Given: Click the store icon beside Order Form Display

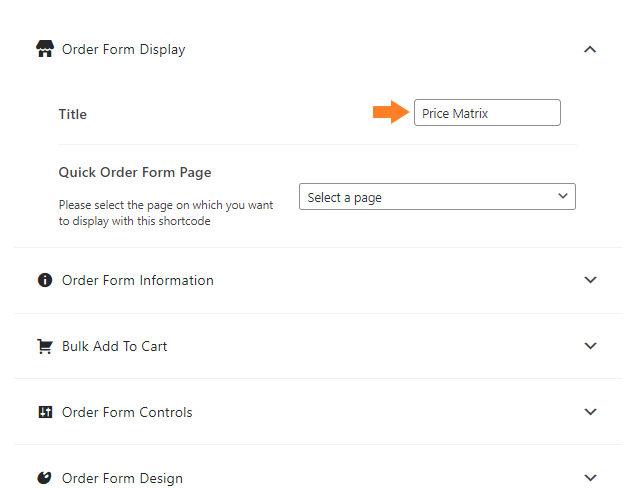Looking at the screenshot, I should [45, 49].
